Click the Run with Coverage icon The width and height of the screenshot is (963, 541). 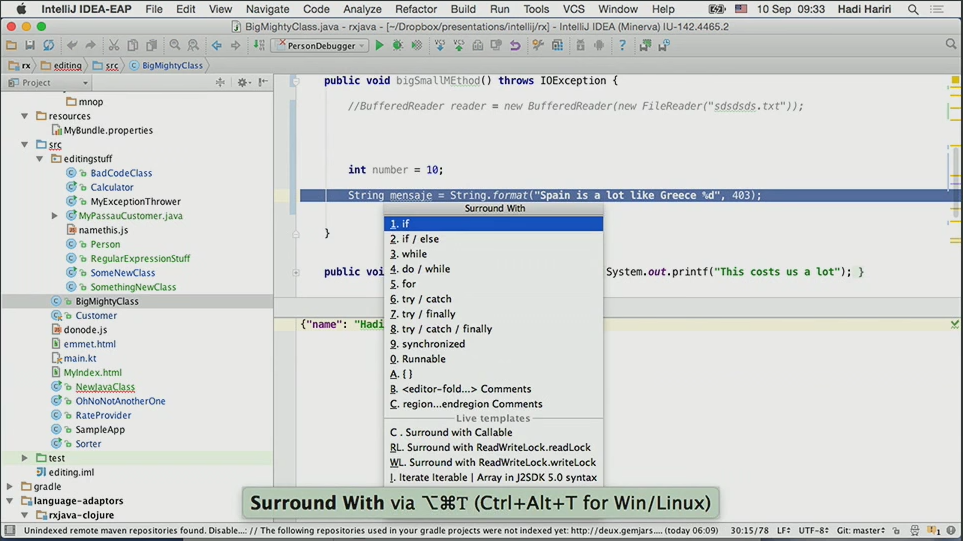[x=416, y=45]
